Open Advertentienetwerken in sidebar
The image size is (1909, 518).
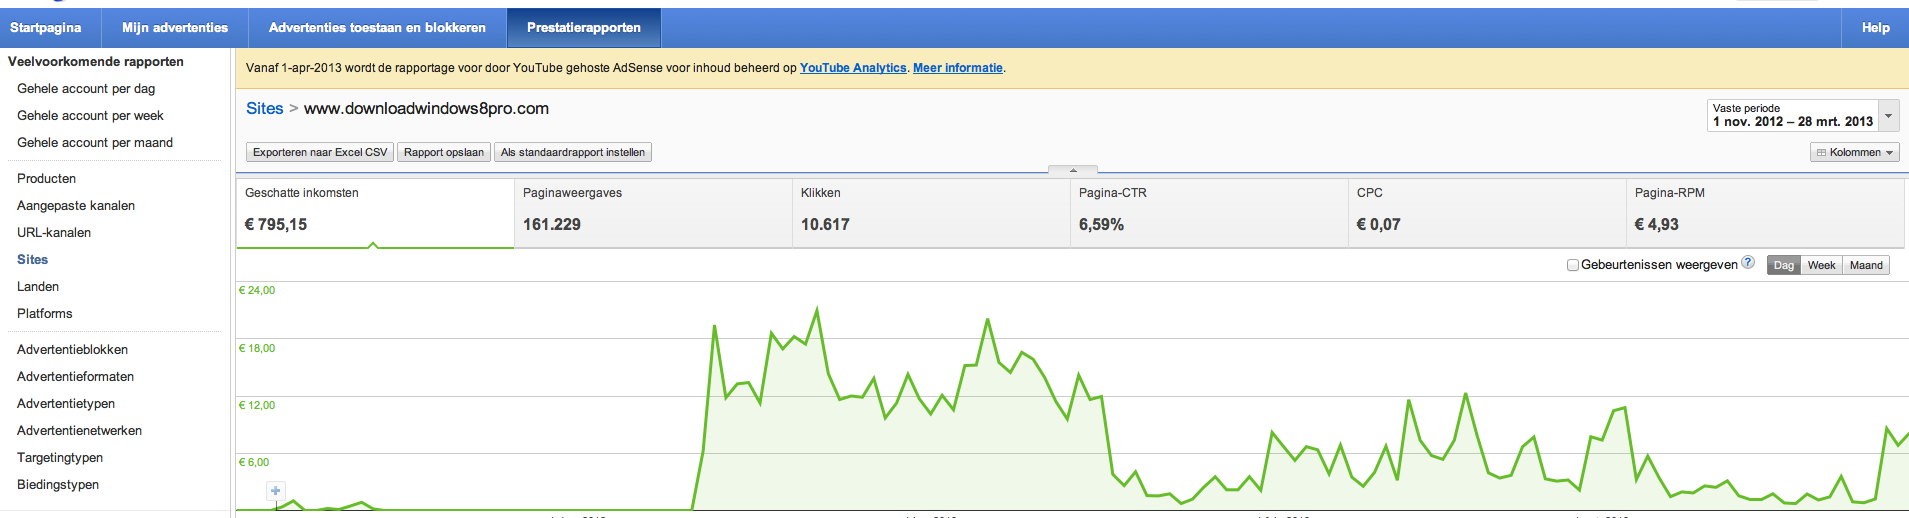pos(79,430)
